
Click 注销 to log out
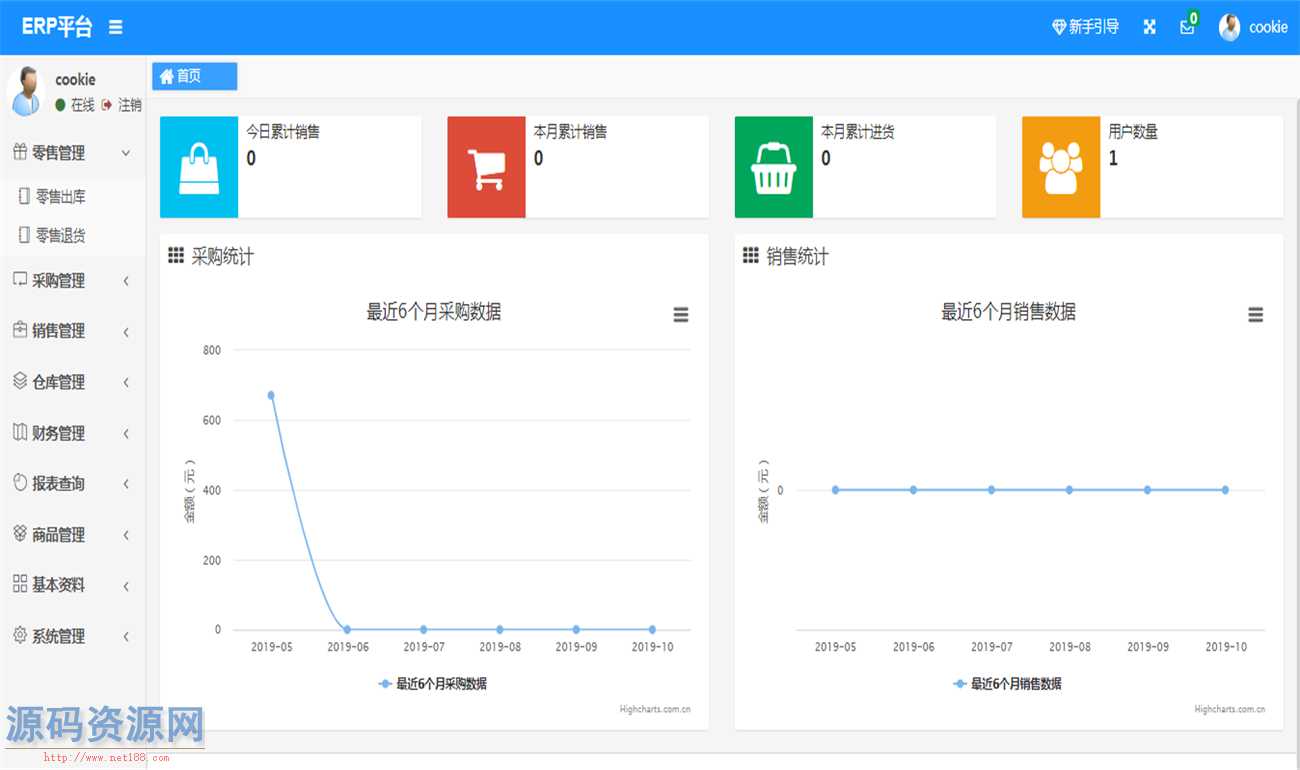coord(123,105)
